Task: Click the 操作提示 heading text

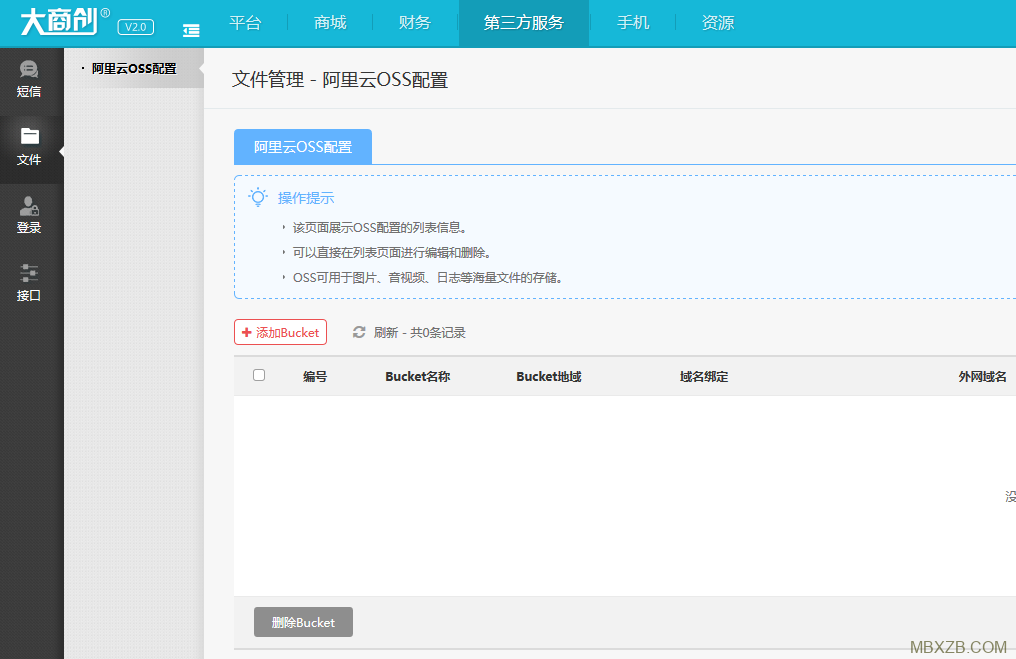Action: [x=306, y=198]
